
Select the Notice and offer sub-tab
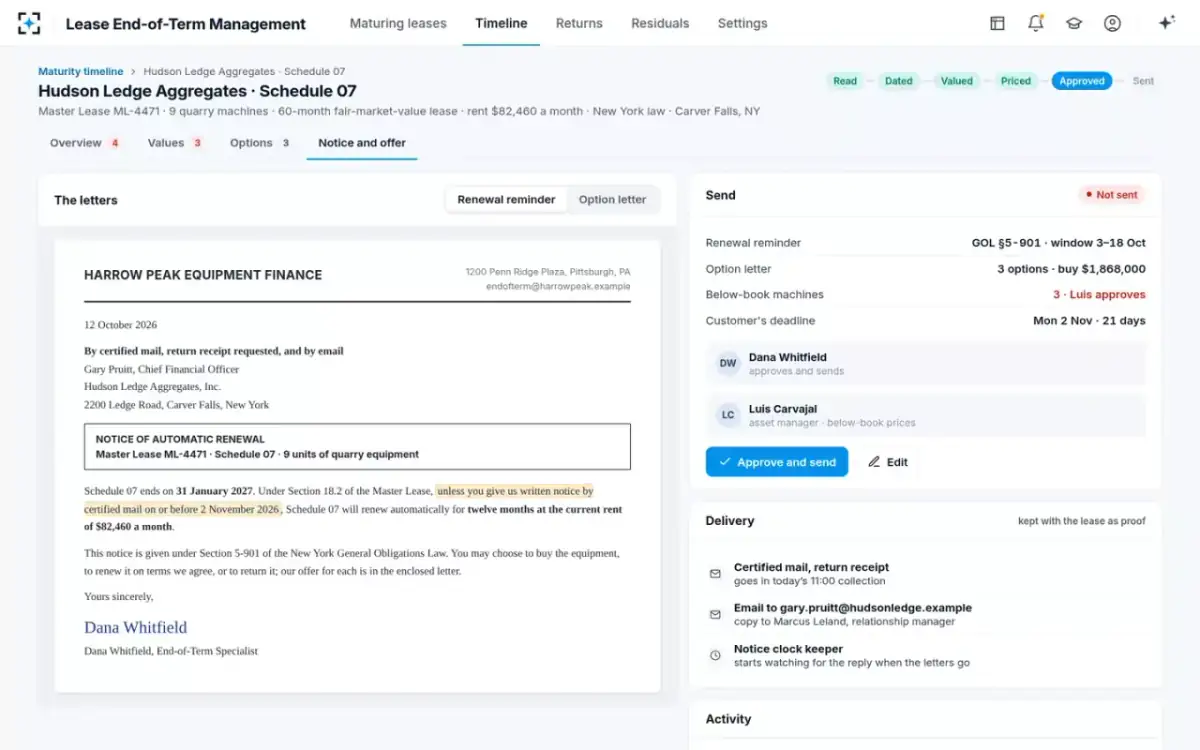pyautogui.click(x=362, y=143)
